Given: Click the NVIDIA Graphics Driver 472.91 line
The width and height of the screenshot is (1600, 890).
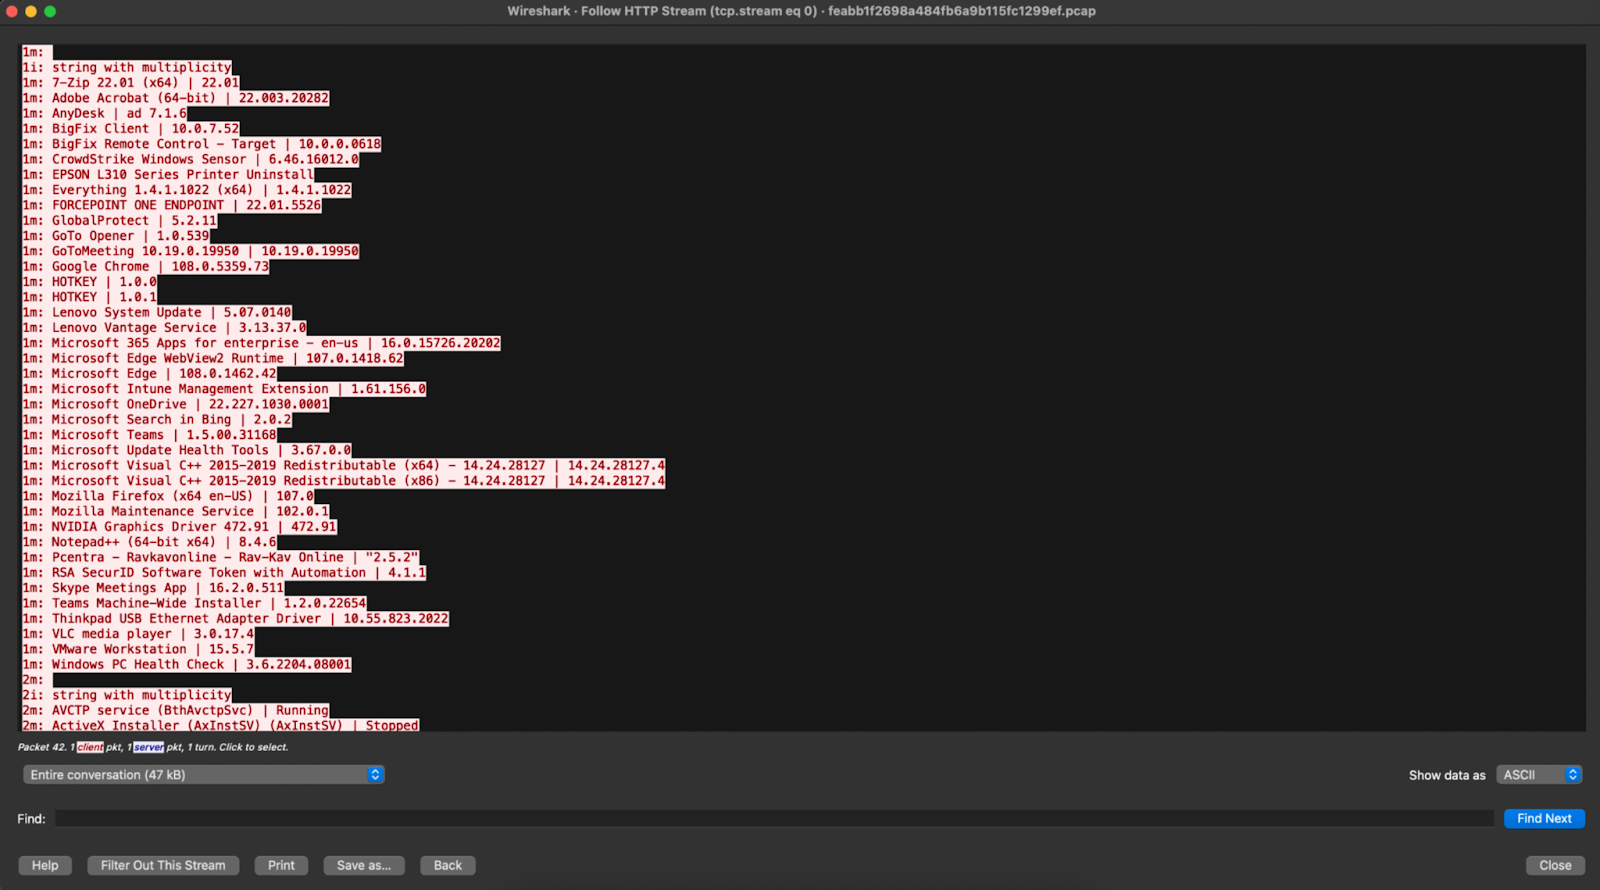Looking at the screenshot, I should tap(180, 527).
